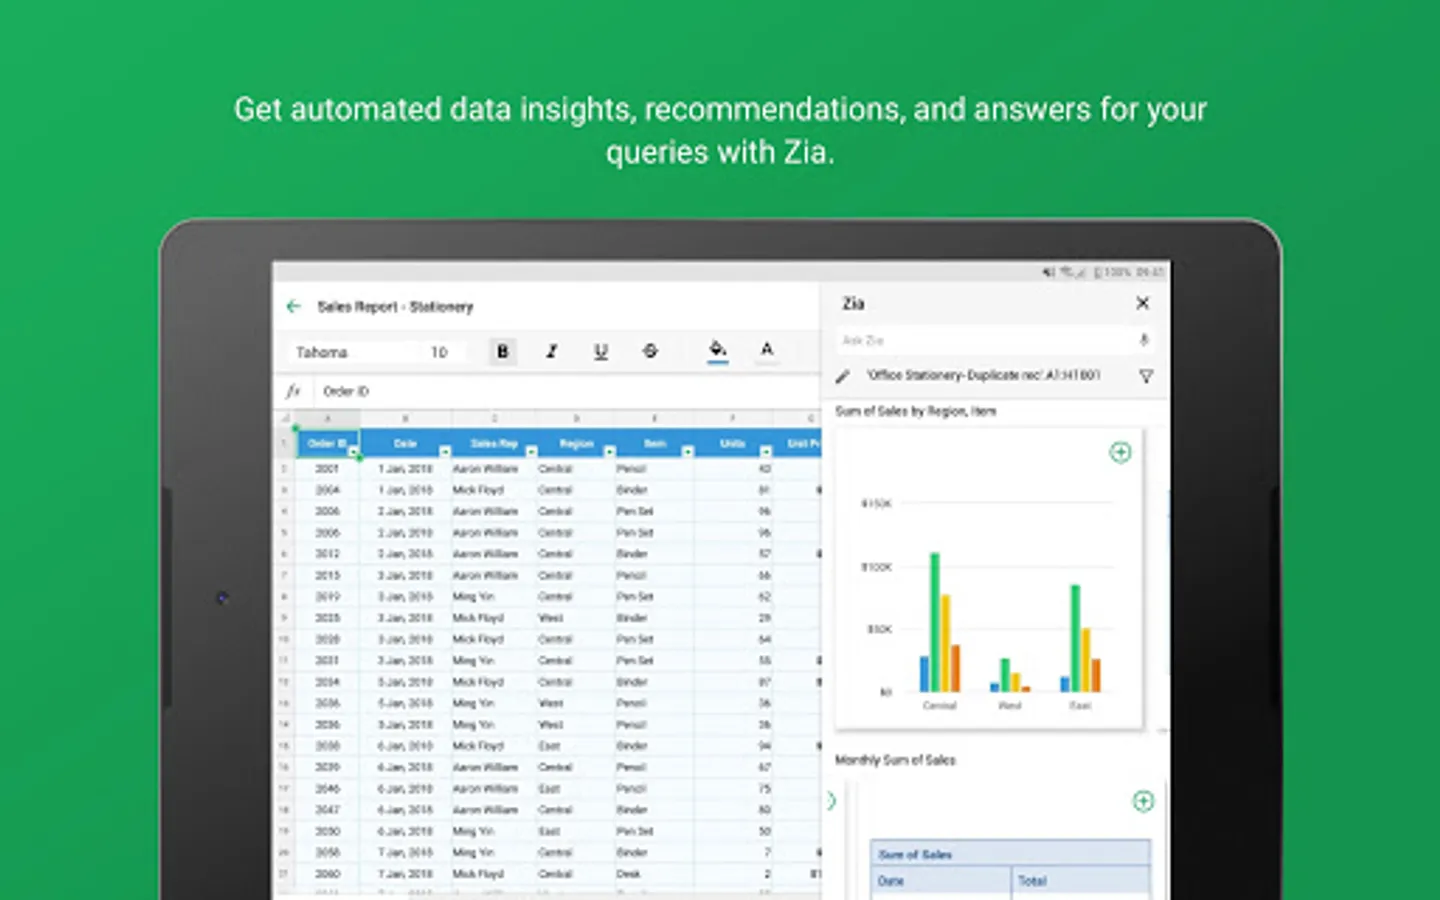Image resolution: width=1440 pixels, height=900 pixels.
Task: Select order ID cell 2001
Action: point(327,468)
